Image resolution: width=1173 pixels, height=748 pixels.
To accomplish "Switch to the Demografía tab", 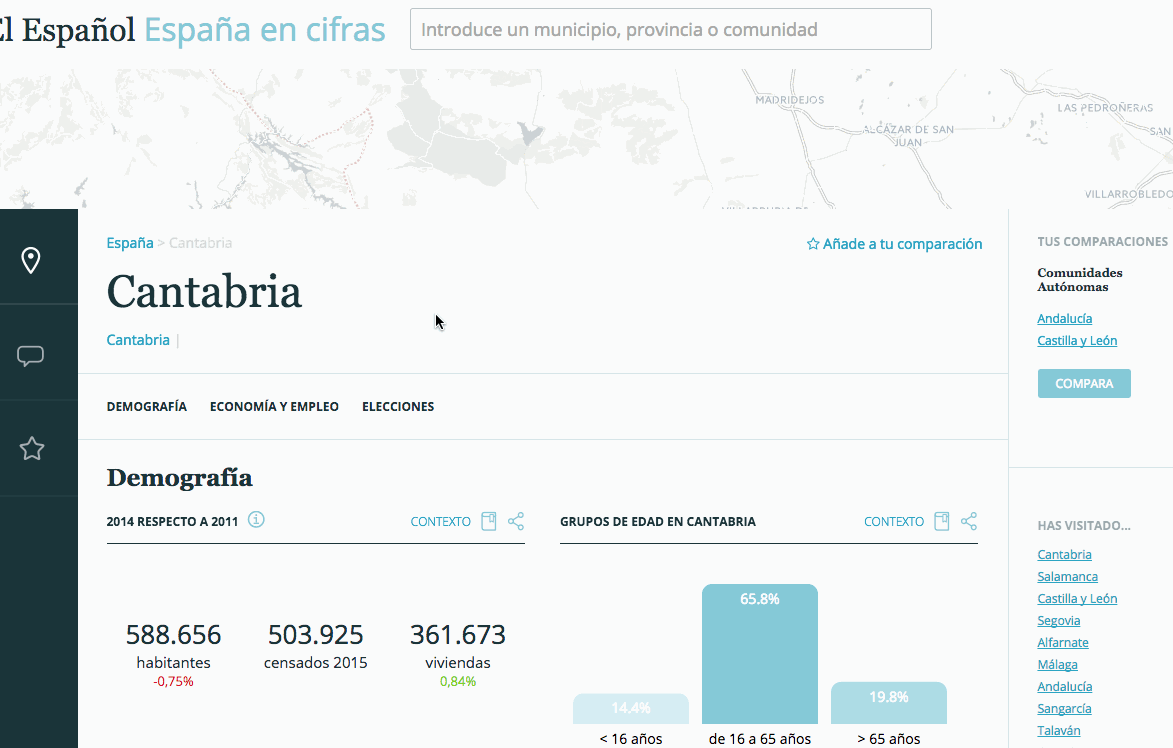I will (x=147, y=406).
